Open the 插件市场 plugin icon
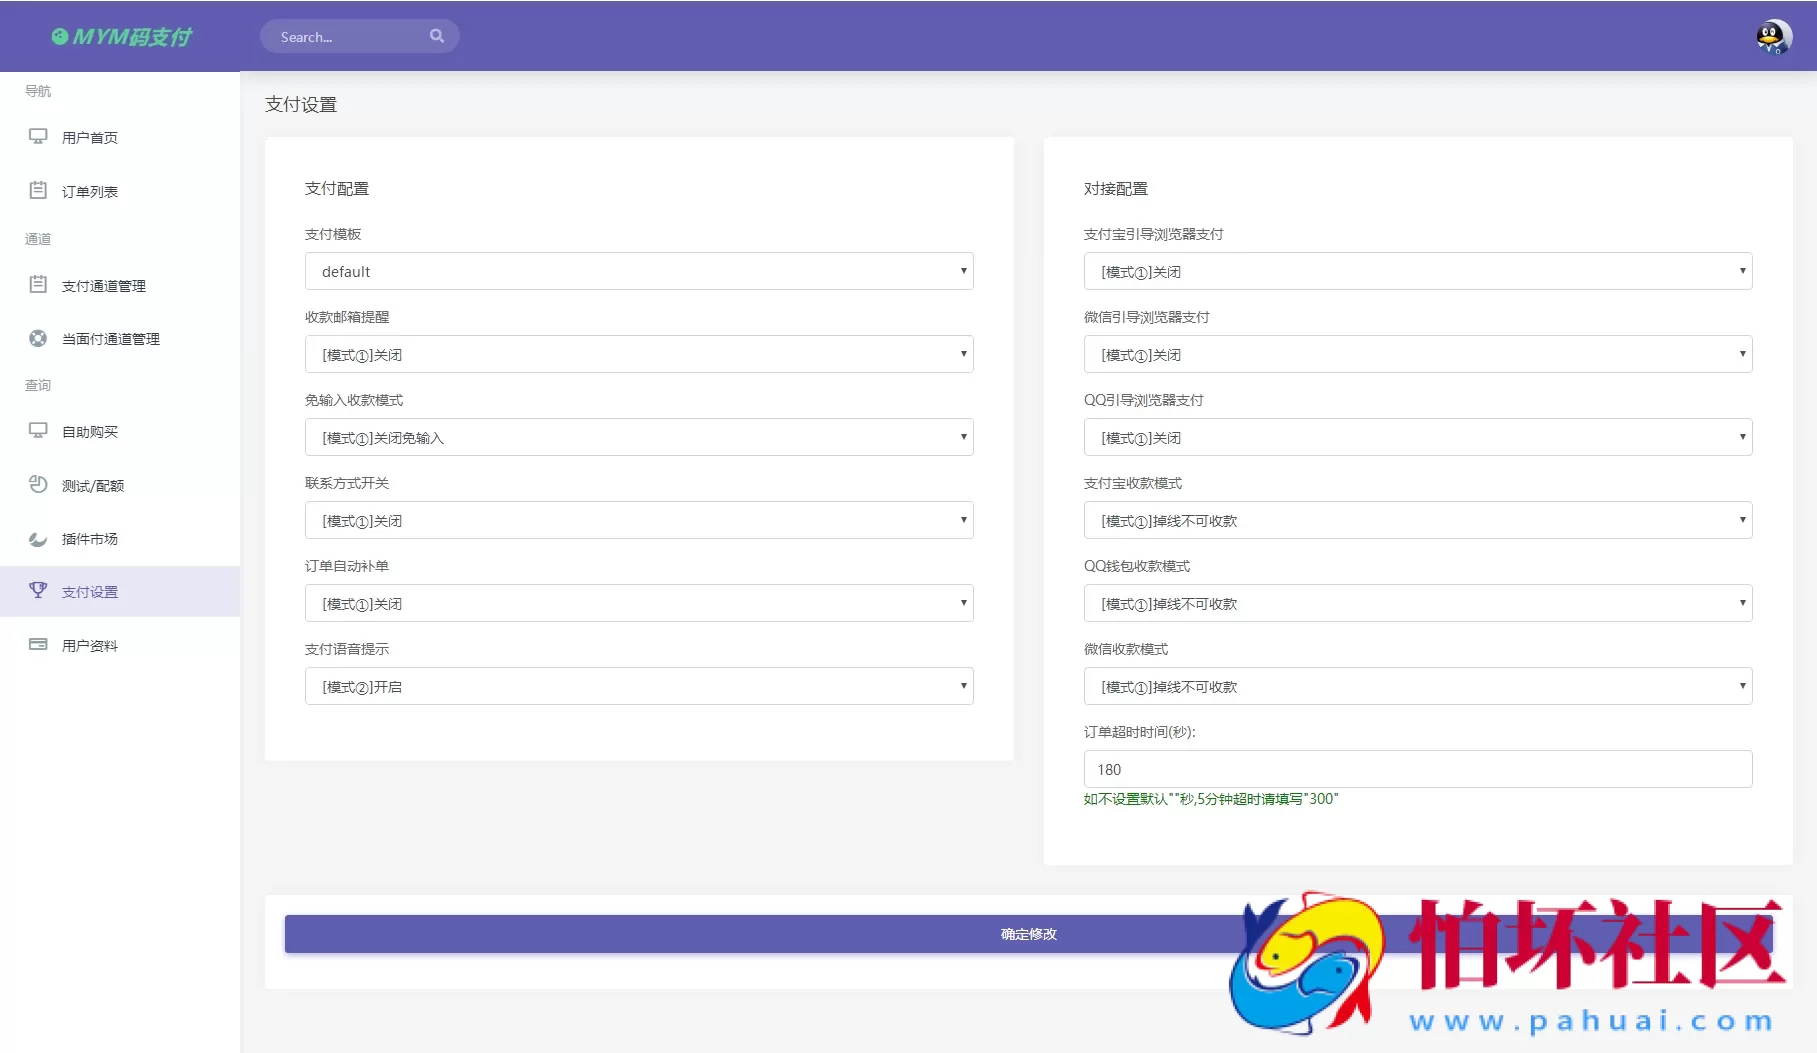The height and width of the screenshot is (1053, 1817). 38,538
